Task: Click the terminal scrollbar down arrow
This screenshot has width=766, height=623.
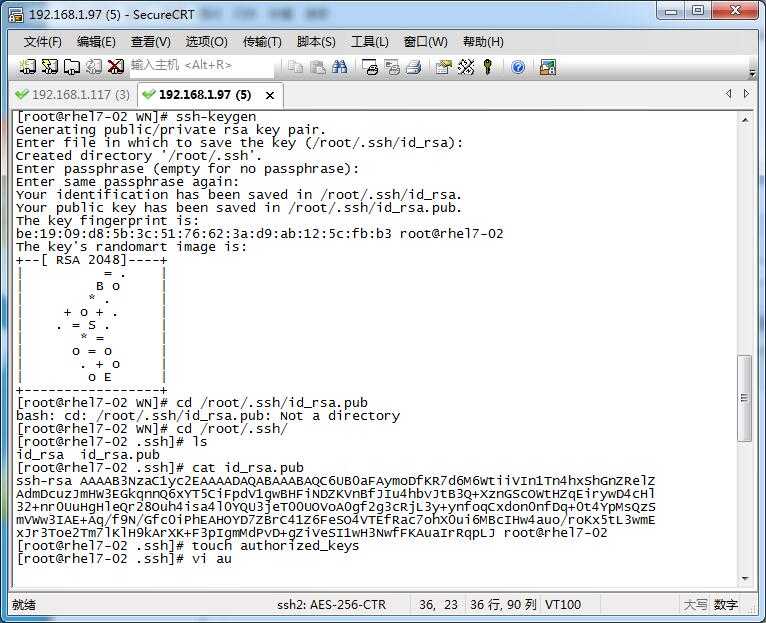Action: pyautogui.click(x=745, y=579)
